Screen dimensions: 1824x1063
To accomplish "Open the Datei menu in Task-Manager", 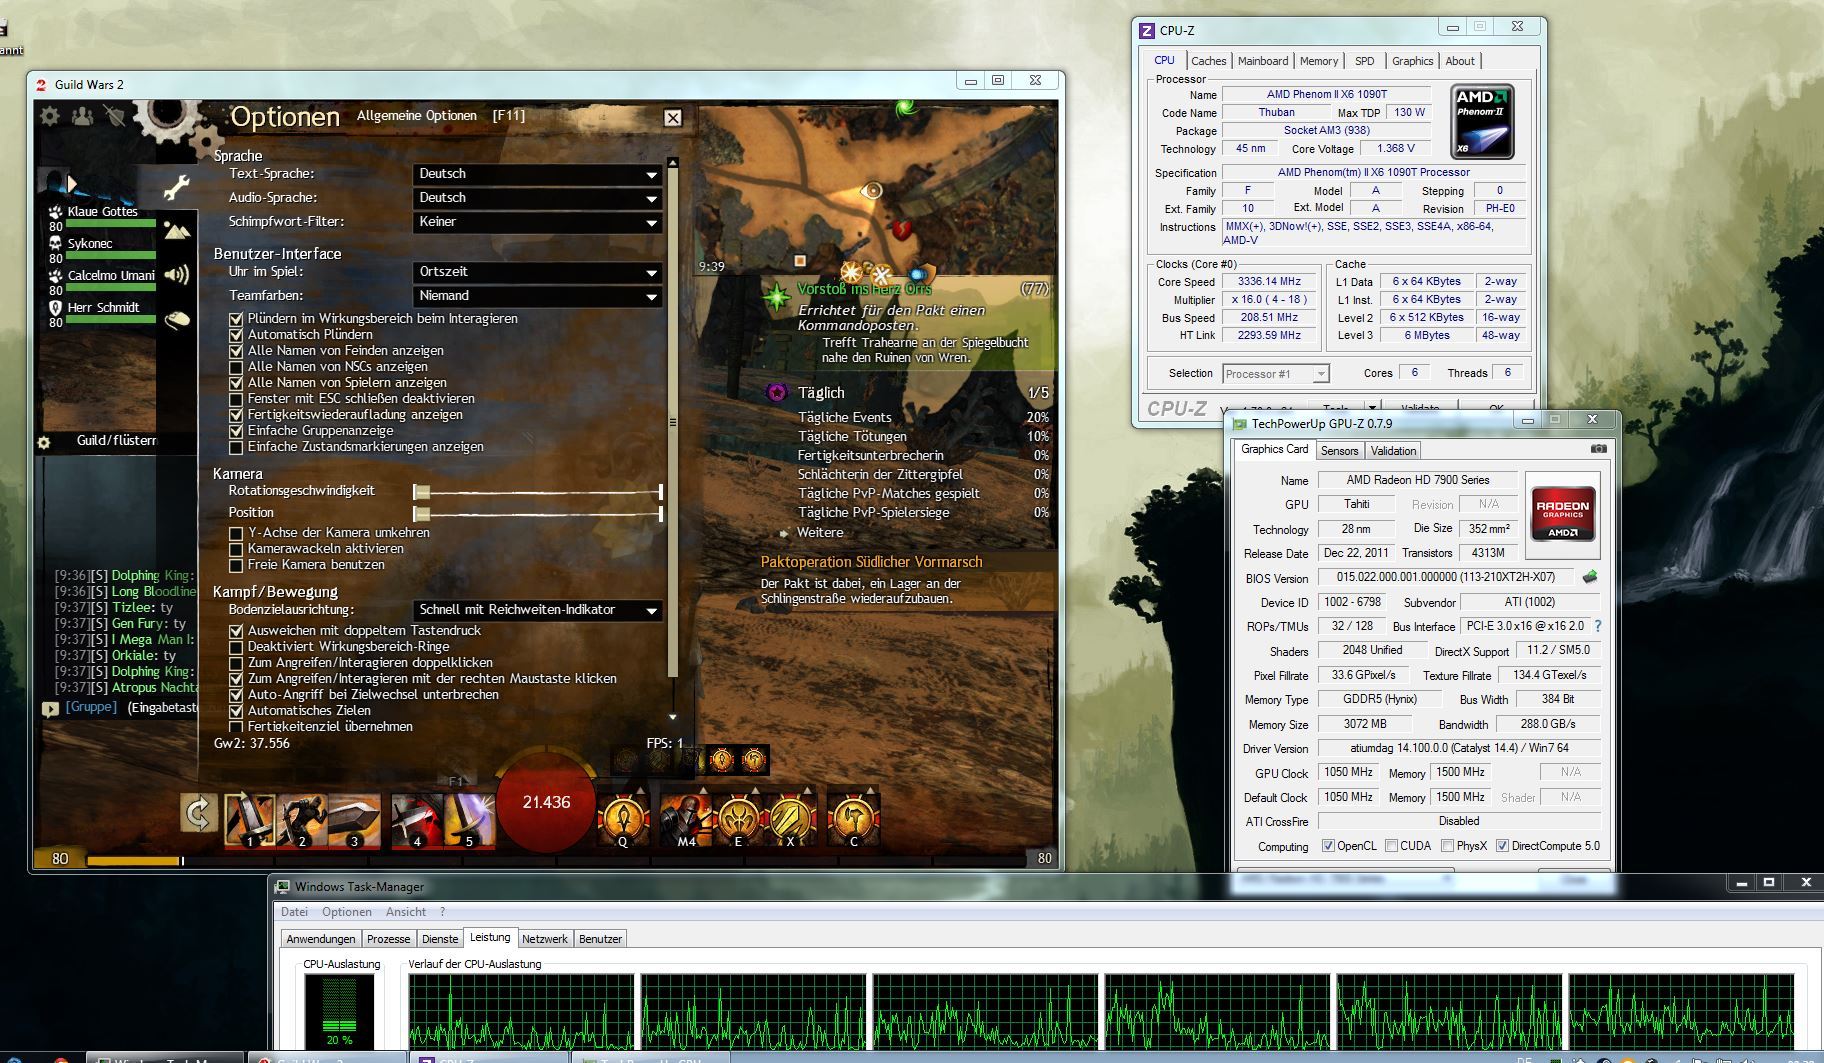I will coord(295,912).
